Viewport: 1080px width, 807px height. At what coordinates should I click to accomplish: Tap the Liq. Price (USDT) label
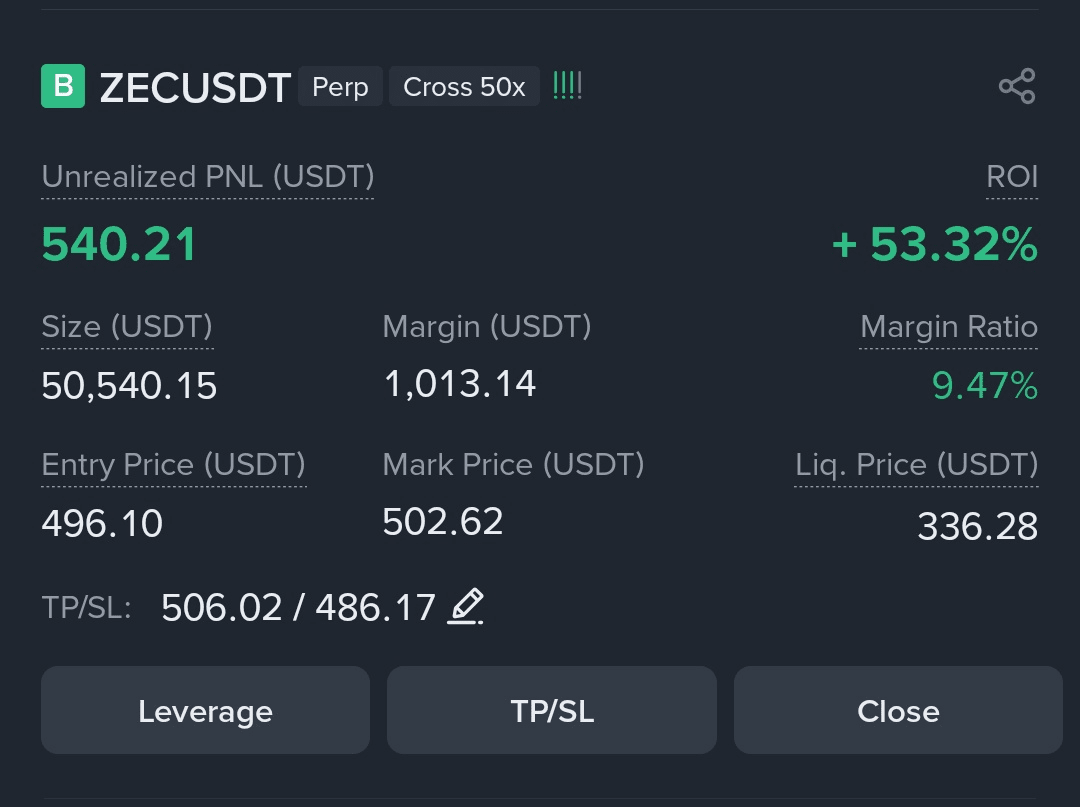916,465
